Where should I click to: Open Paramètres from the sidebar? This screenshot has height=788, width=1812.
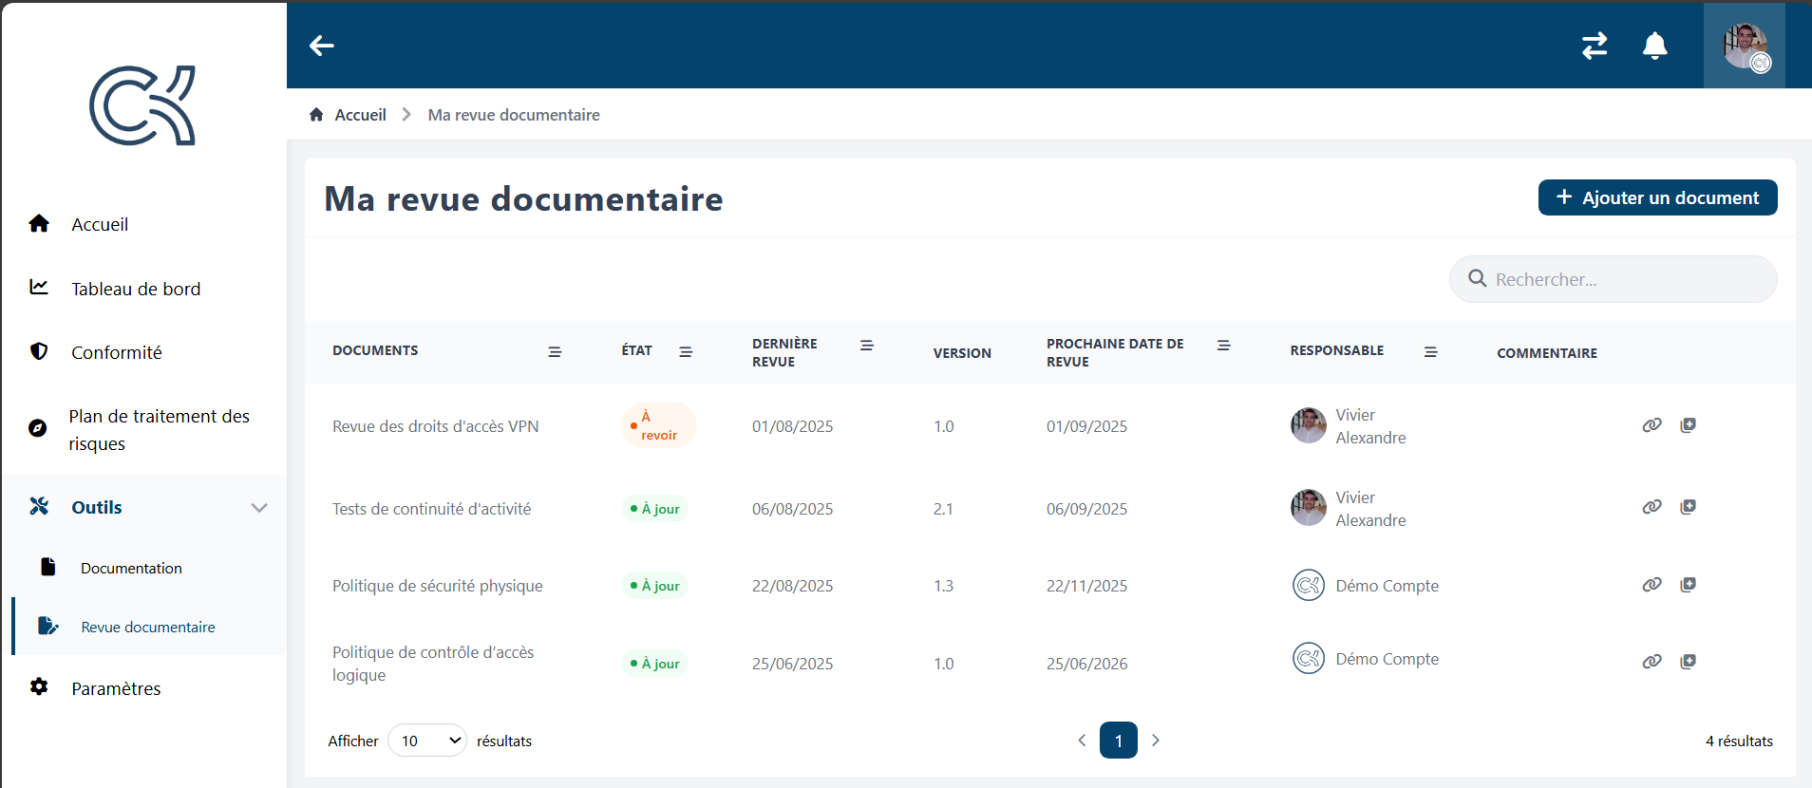coord(116,689)
